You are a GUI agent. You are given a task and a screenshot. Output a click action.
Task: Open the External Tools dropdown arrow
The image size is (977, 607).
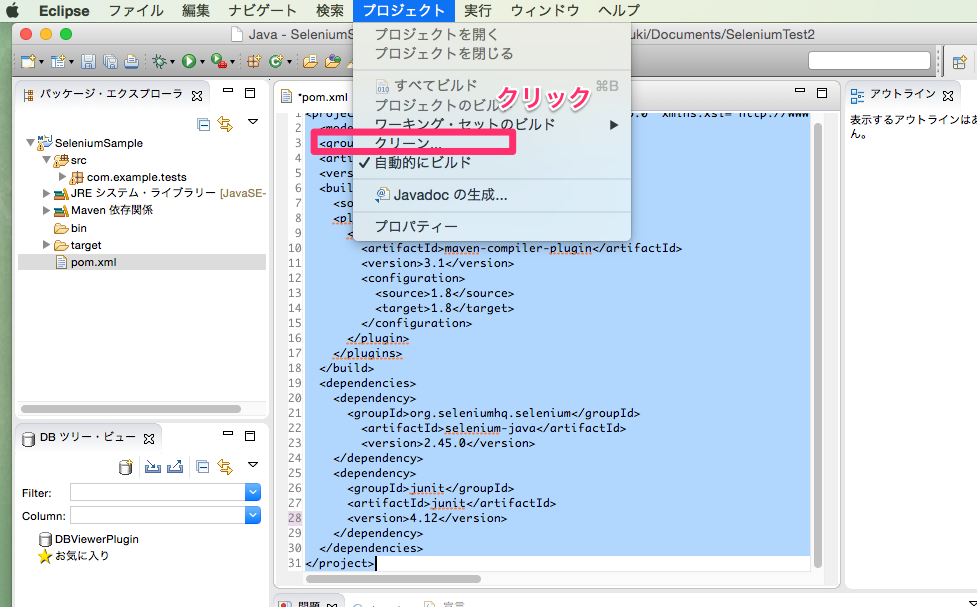[x=232, y=62]
